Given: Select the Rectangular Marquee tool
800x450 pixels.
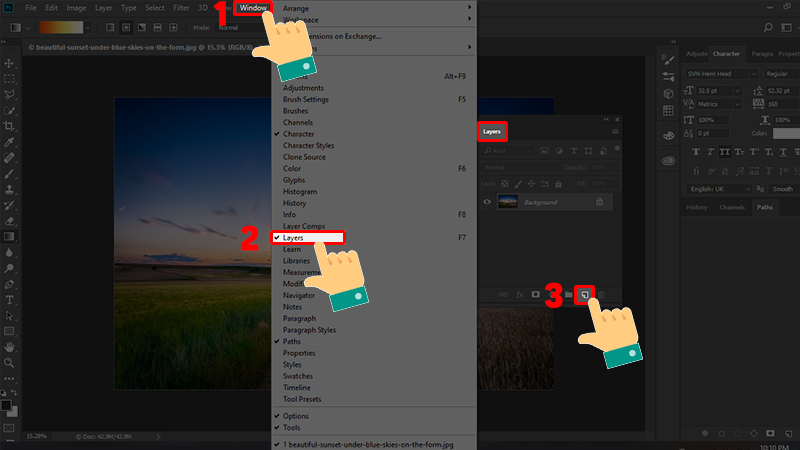Looking at the screenshot, I should 9,79.
